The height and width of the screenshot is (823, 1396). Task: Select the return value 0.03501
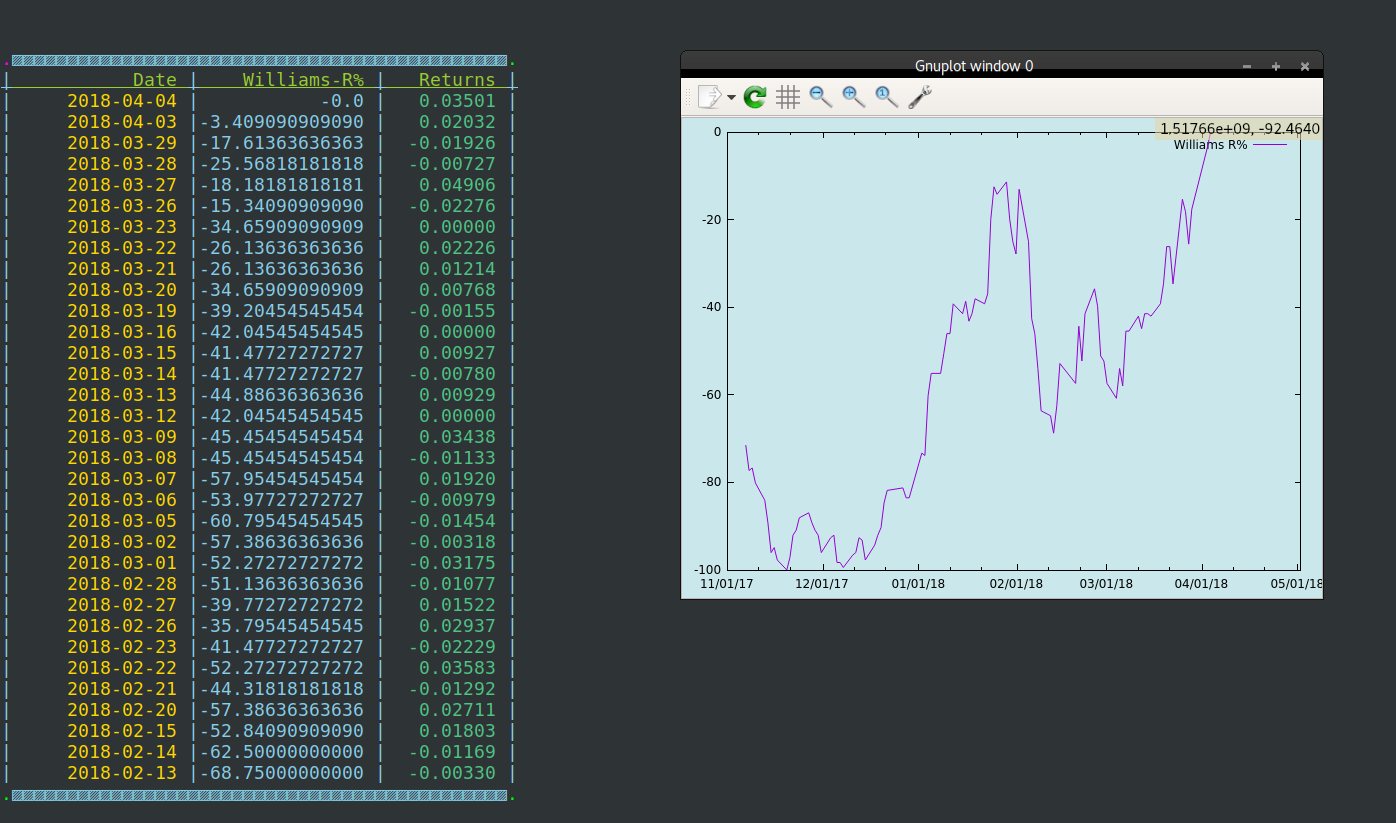457,101
